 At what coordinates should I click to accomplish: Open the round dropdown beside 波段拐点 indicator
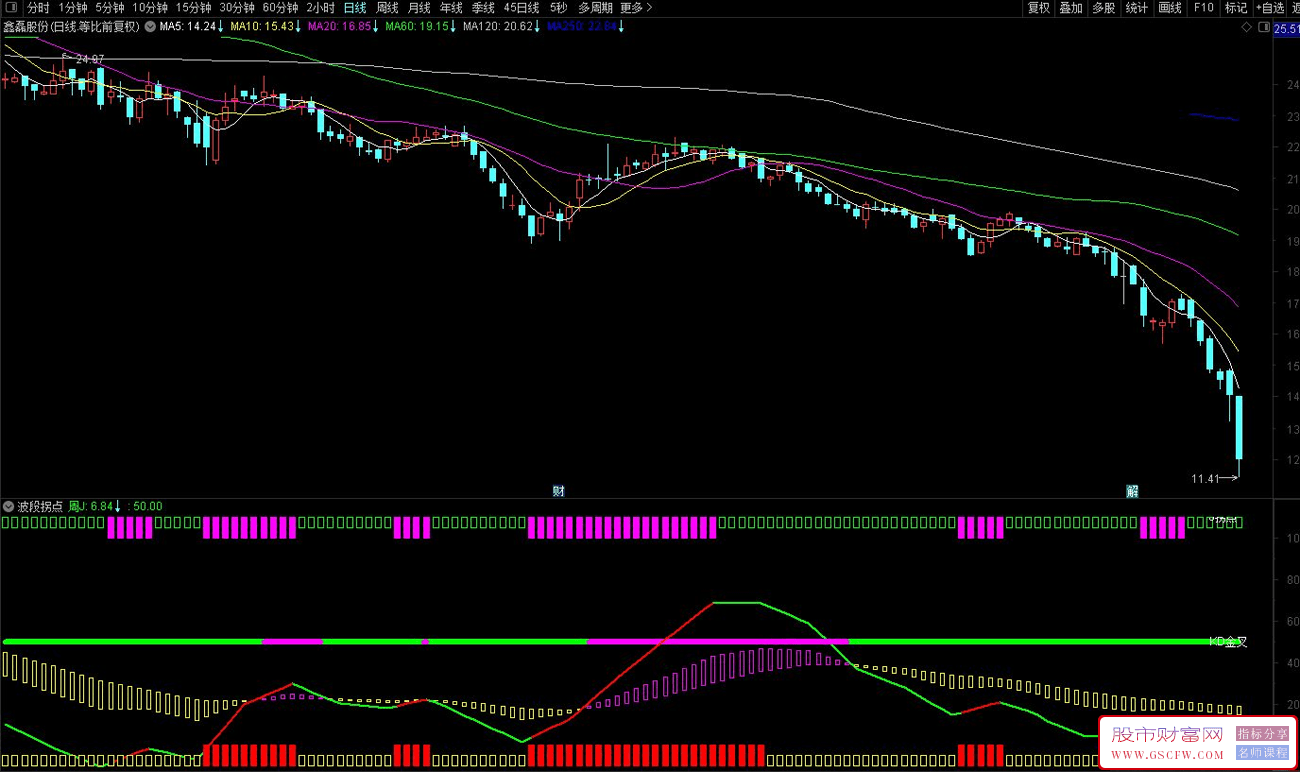[x=9, y=506]
